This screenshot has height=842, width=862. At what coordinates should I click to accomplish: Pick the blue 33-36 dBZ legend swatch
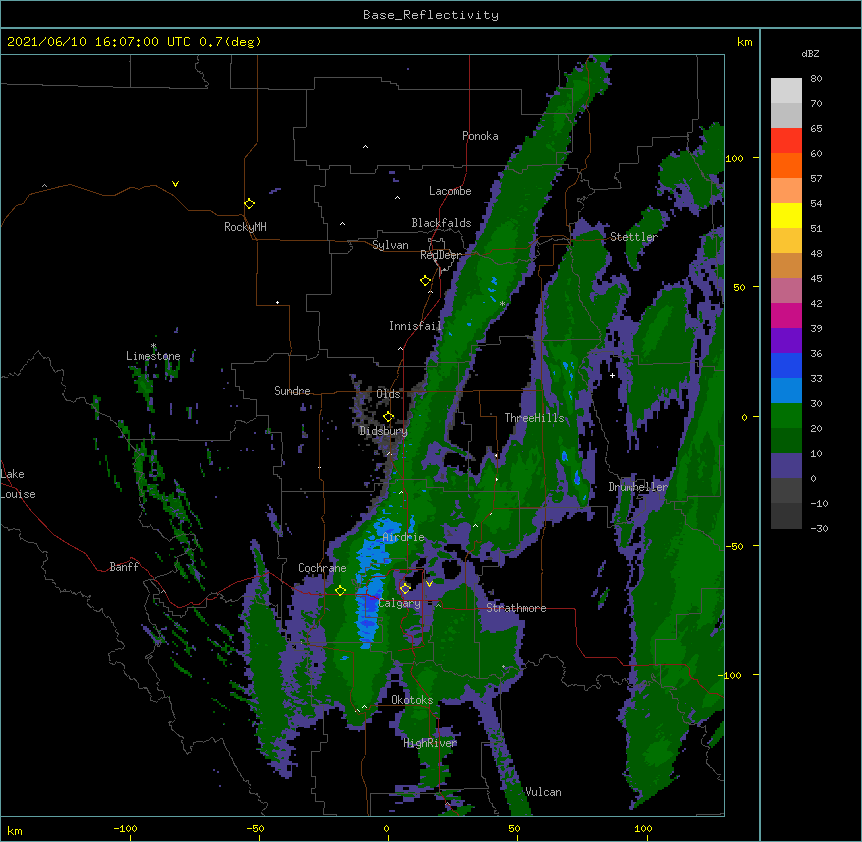(x=786, y=365)
